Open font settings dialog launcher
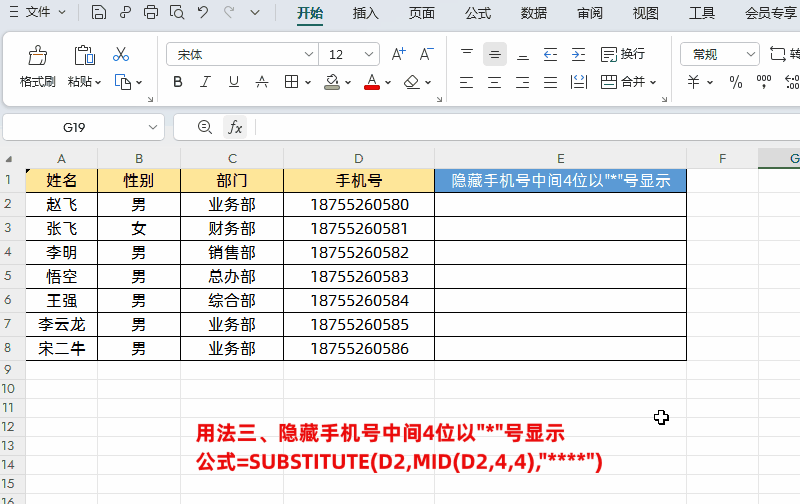Screen dimensions: 800x504 pyautogui.click(x=439, y=99)
